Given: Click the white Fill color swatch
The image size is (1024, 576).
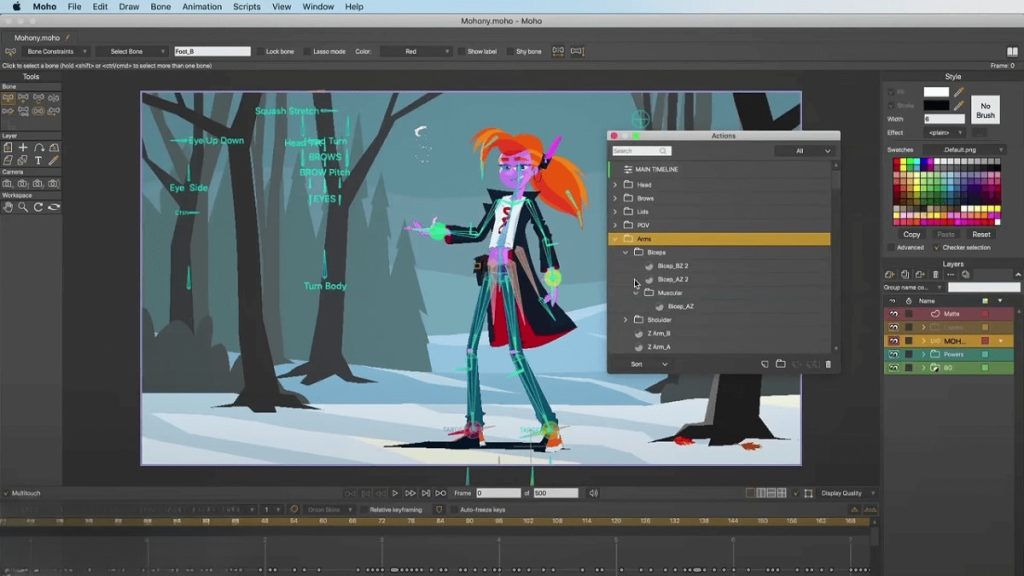Looking at the screenshot, I should (936, 92).
